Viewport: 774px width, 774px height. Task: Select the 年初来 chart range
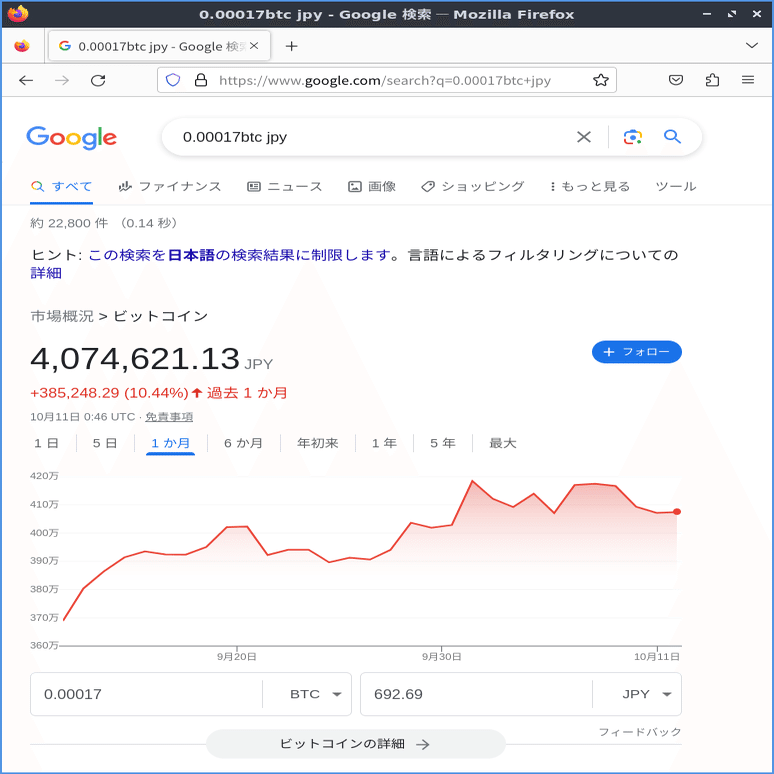pyautogui.click(x=317, y=443)
